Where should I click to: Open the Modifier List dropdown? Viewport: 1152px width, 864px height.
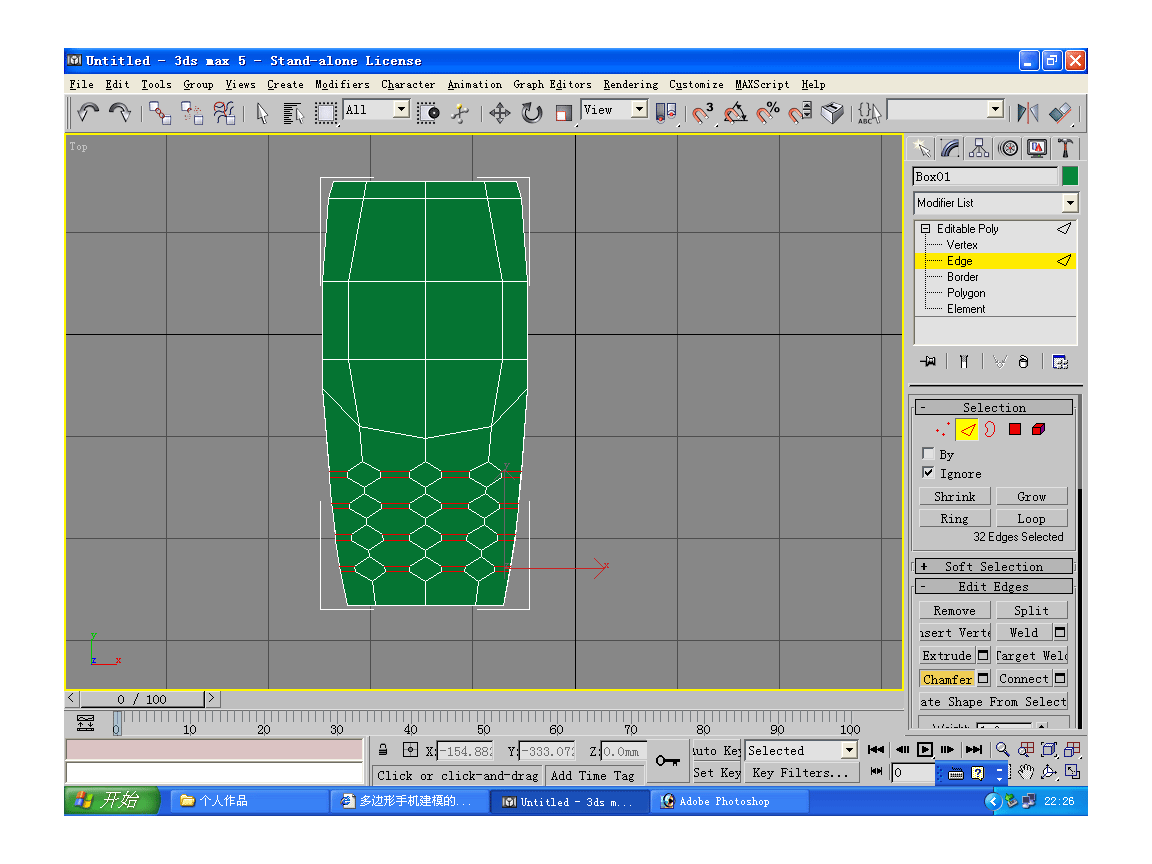pyautogui.click(x=1069, y=203)
